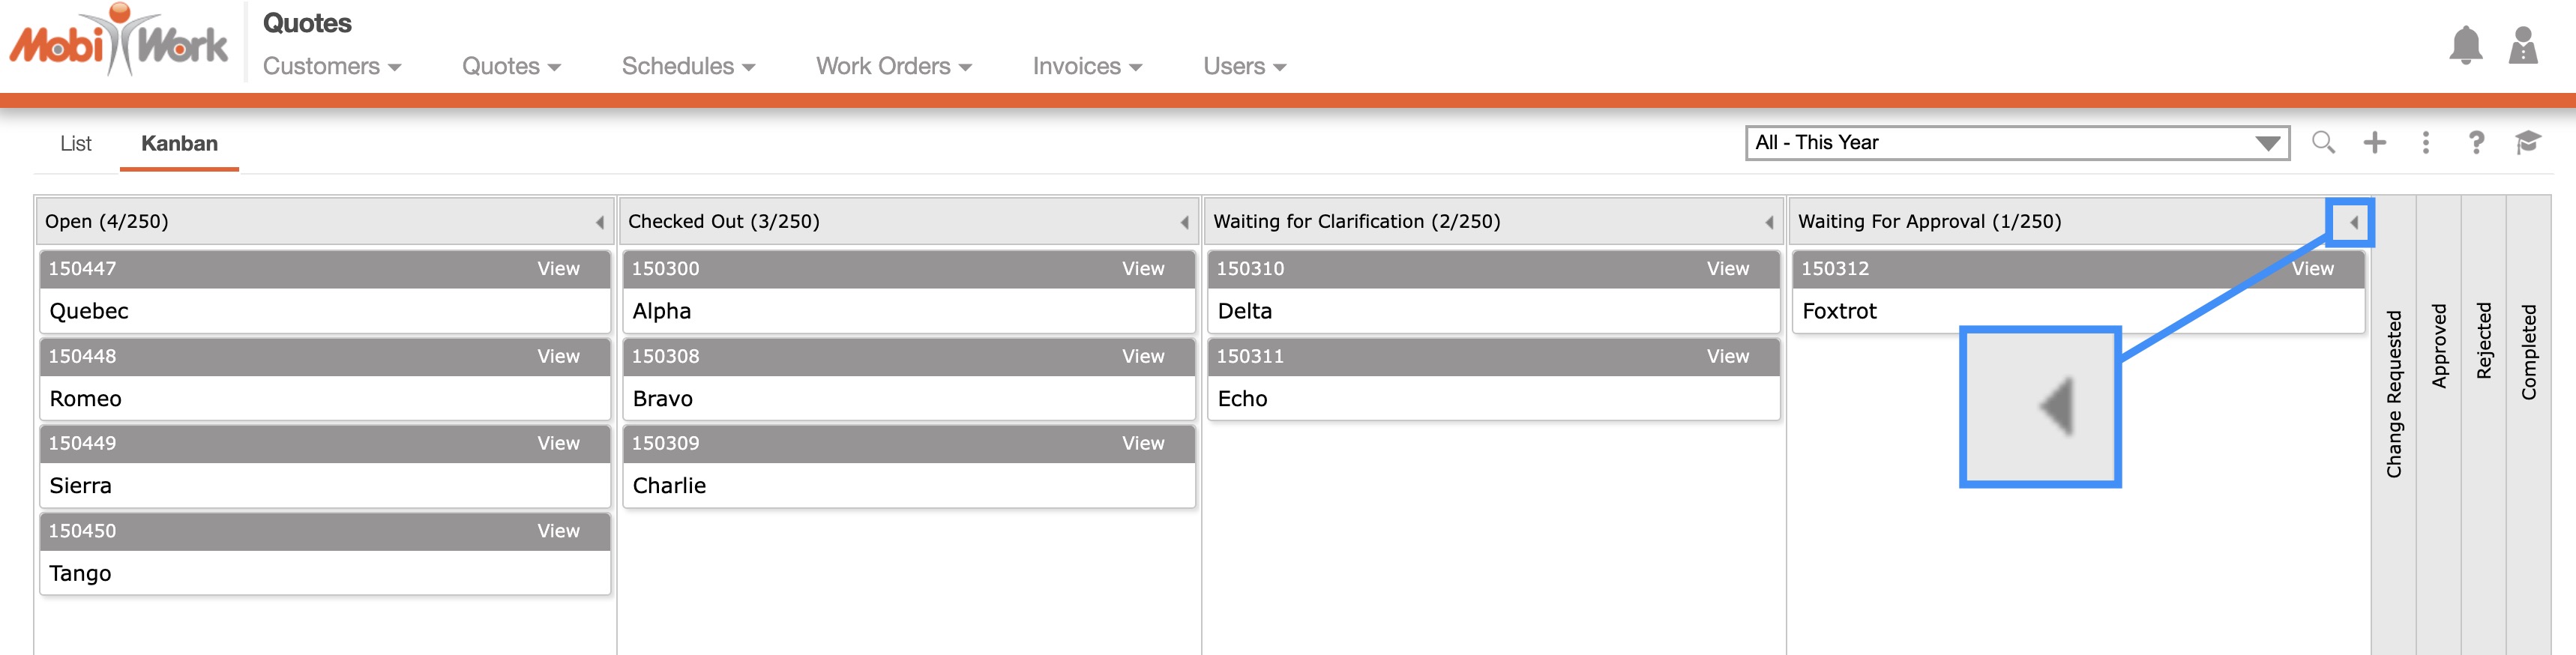Open help question mark icon

click(2476, 143)
